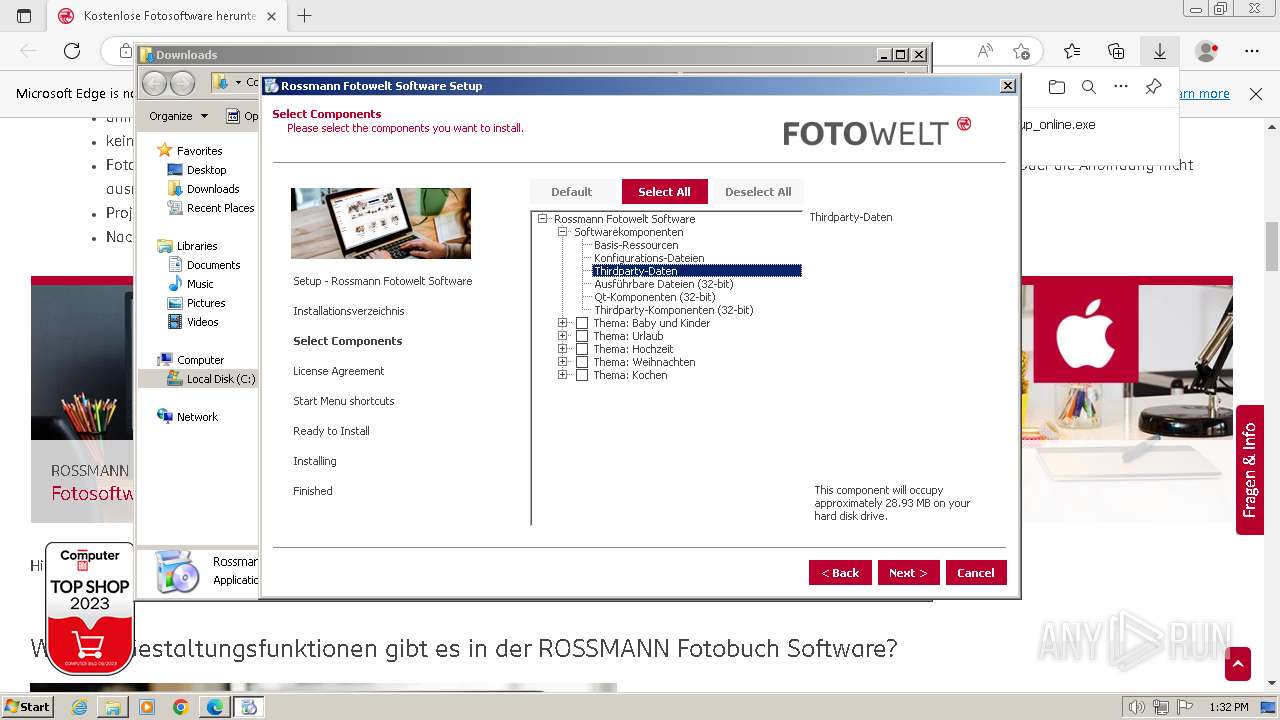This screenshot has height=720, width=1280.
Task: Select Basis-Ressourcen tree item
Action: [x=636, y=245]
